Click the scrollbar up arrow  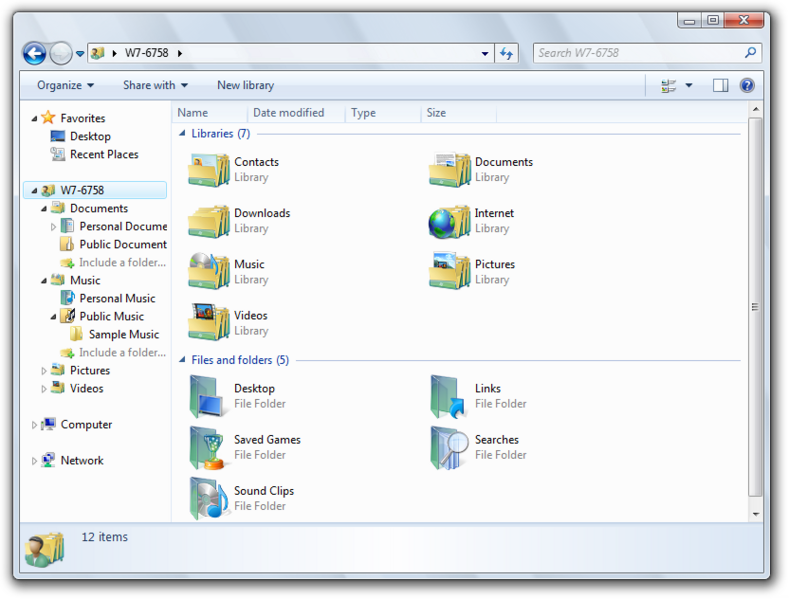(755, 110)
